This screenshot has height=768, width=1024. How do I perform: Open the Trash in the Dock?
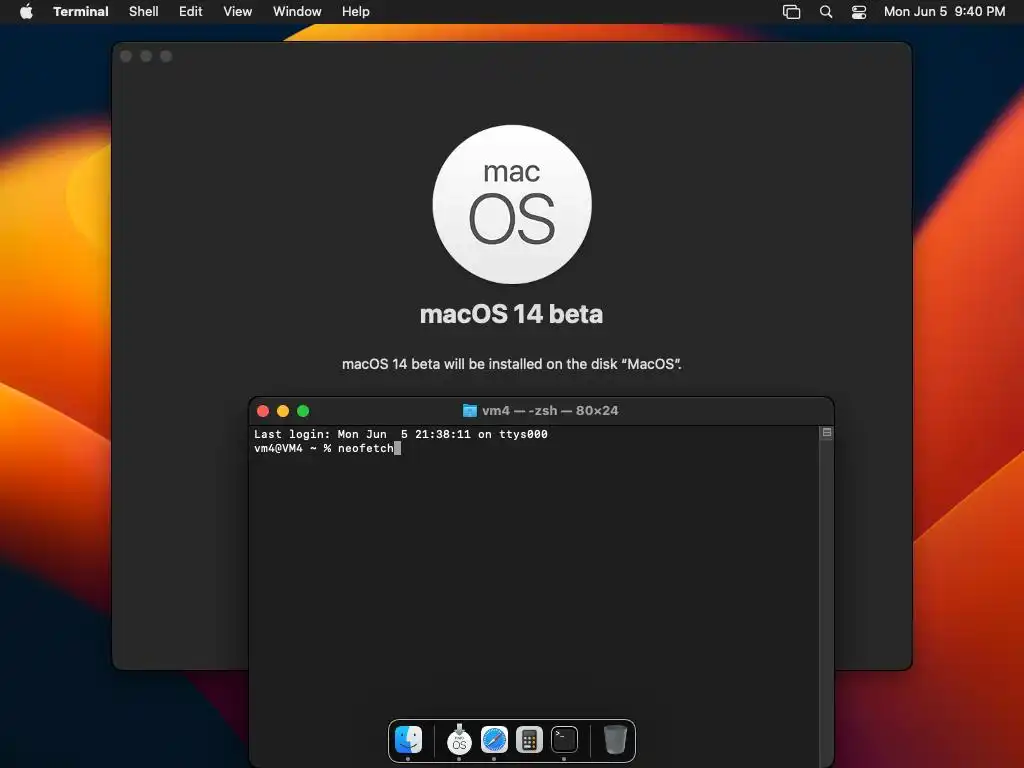(615, 740)
